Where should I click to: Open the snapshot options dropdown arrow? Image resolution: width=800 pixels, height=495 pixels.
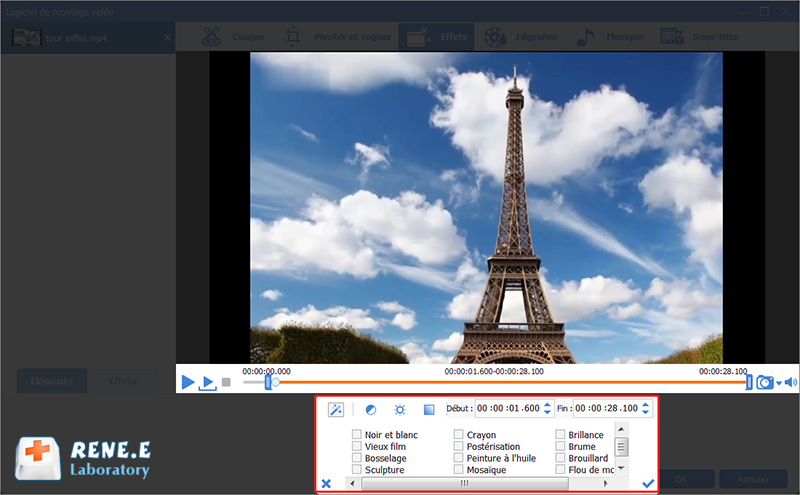[x=779, y=383]
